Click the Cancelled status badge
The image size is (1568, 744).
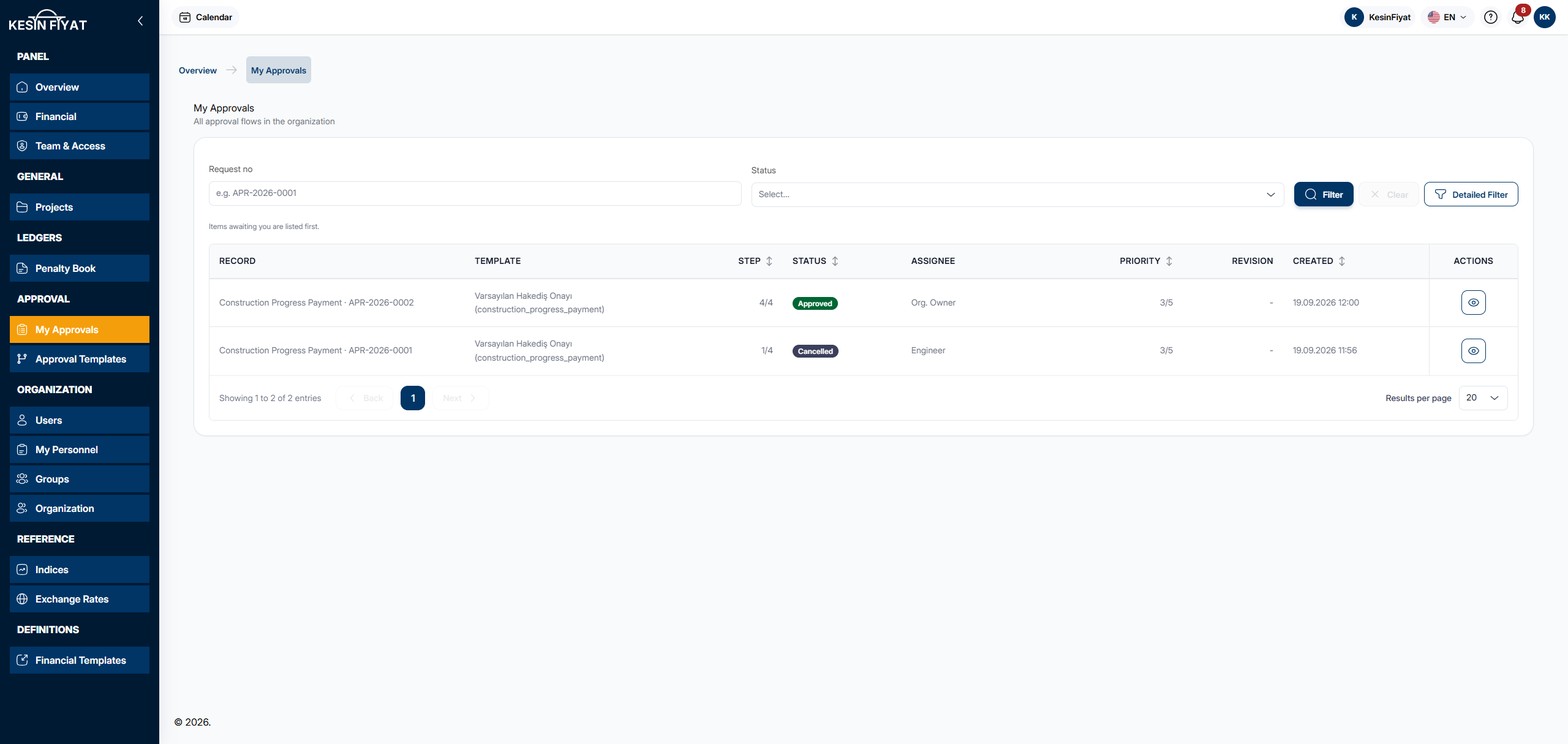coord(815,351)
